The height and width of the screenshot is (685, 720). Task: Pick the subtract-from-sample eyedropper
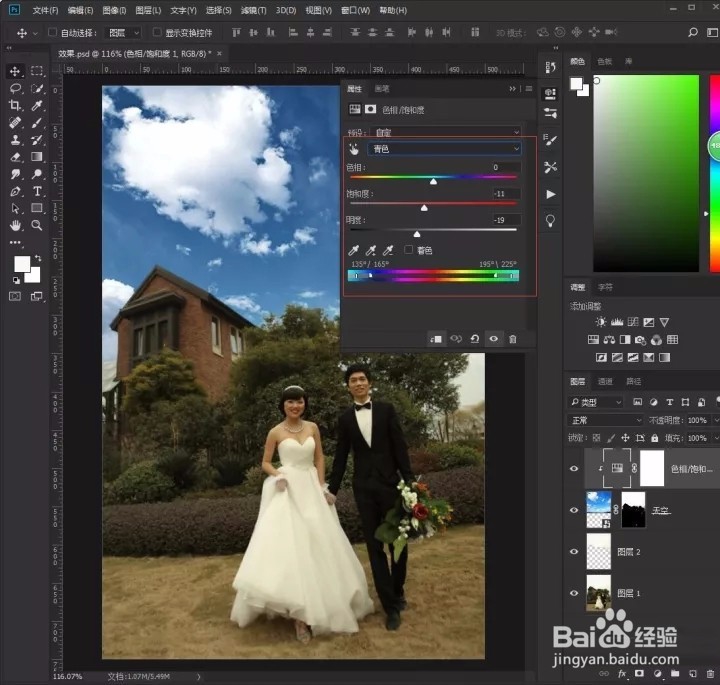pyautogui.click(x=388, y=250)
